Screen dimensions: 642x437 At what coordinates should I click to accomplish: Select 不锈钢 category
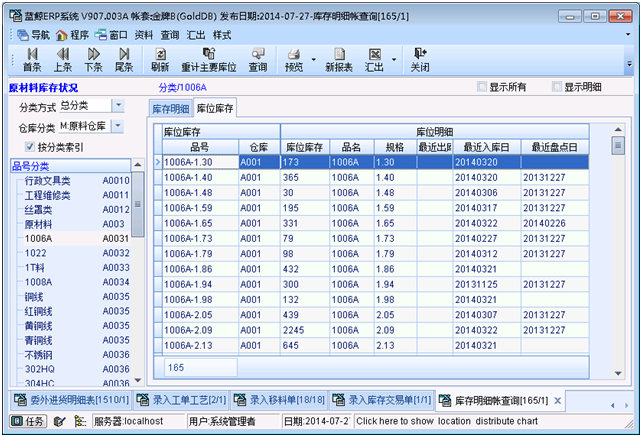[x=38, y=355]
